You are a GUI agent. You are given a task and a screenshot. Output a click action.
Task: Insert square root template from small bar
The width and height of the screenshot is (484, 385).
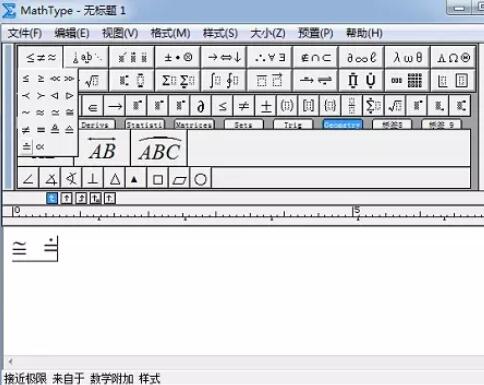tap(395, 106)
